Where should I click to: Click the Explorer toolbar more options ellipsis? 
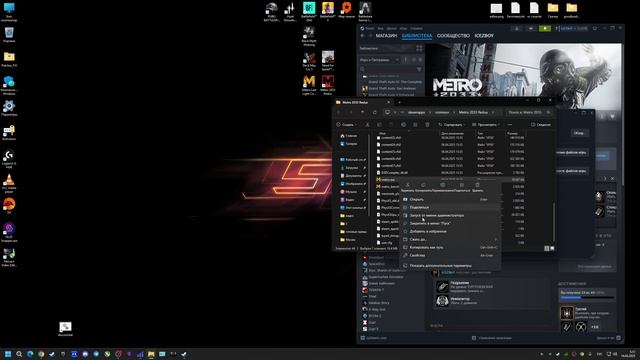[x=510, y=124]
